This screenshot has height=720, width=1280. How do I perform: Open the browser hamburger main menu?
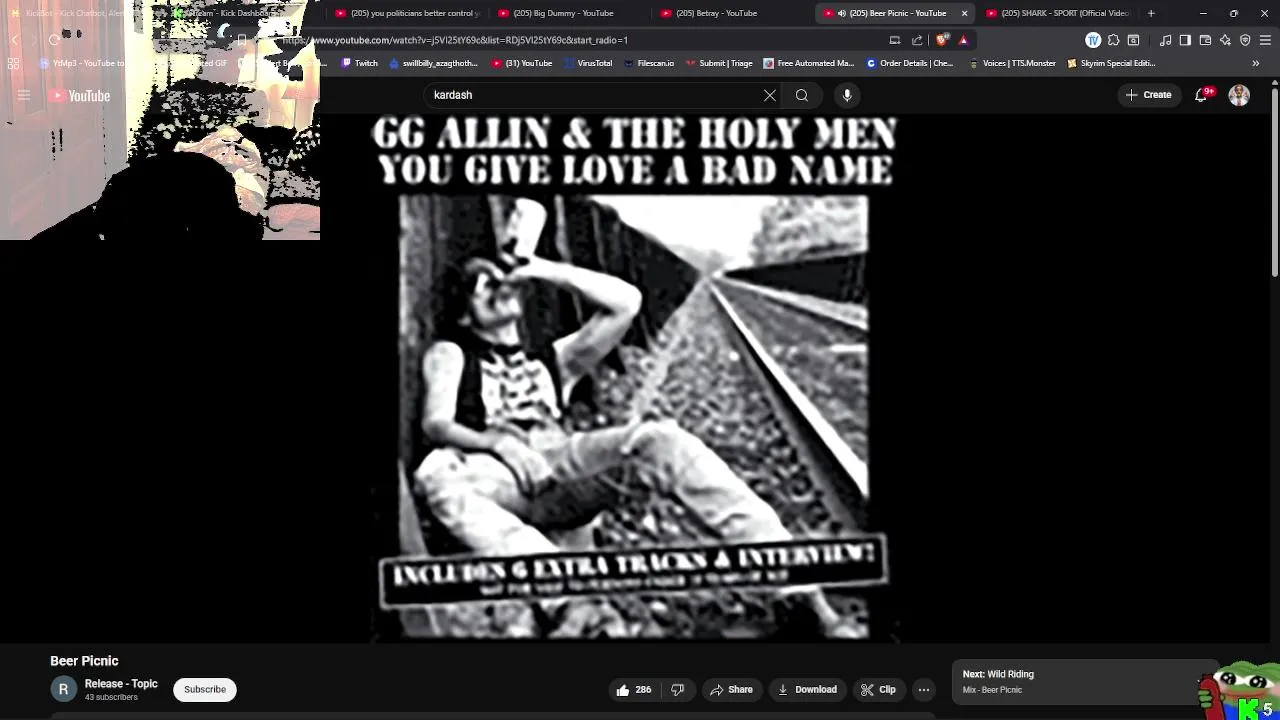click(1265, 40)
